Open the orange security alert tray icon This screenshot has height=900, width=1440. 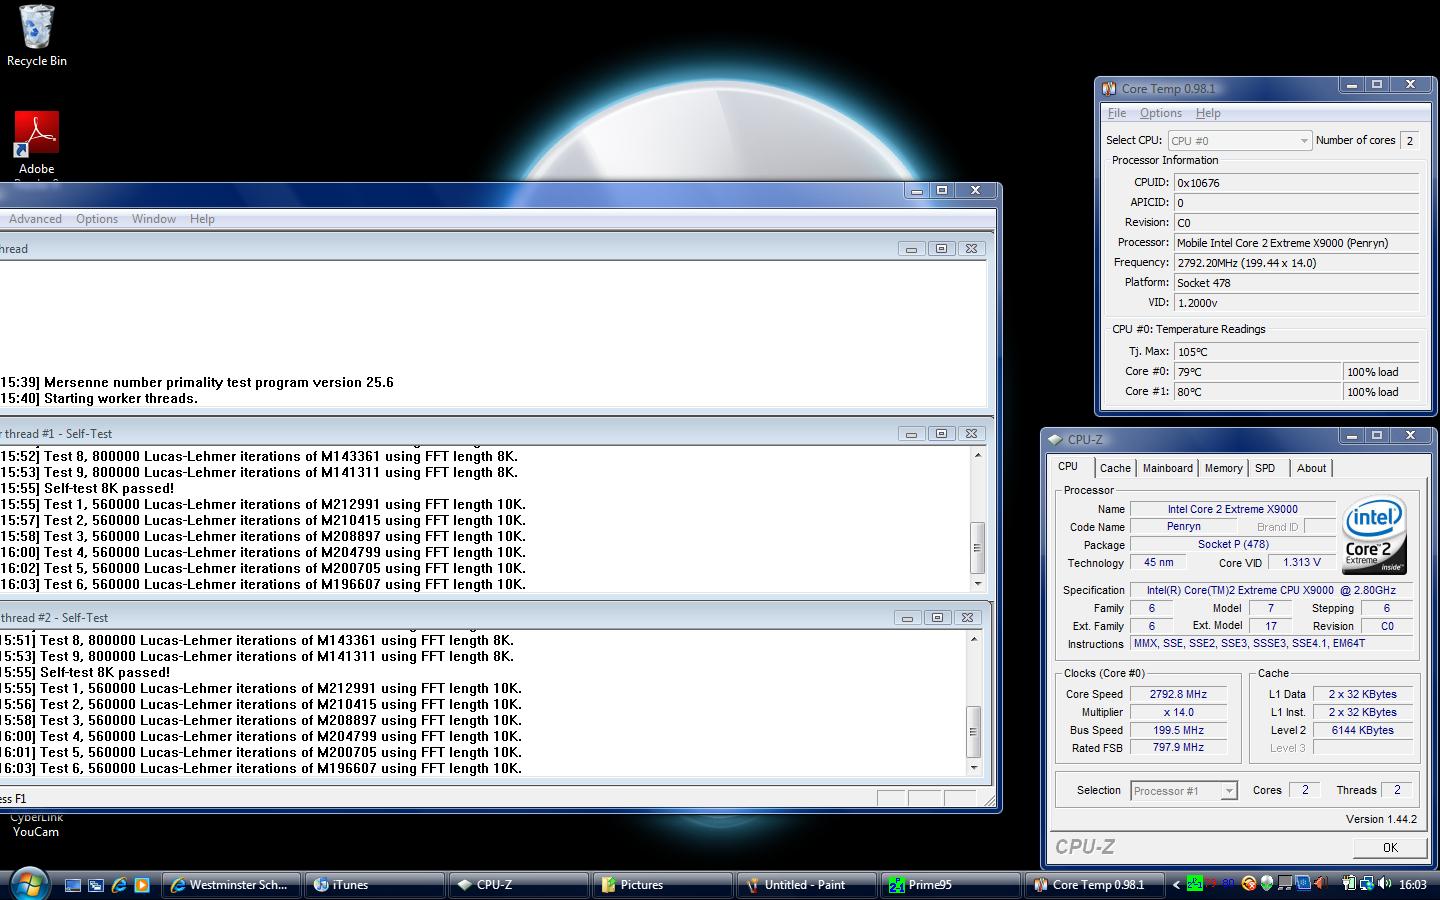pyautogui.click(x=1249, y=883)
